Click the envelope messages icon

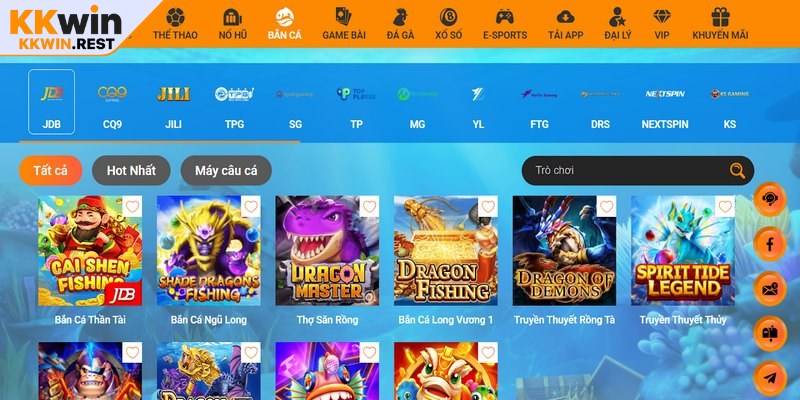769,289
